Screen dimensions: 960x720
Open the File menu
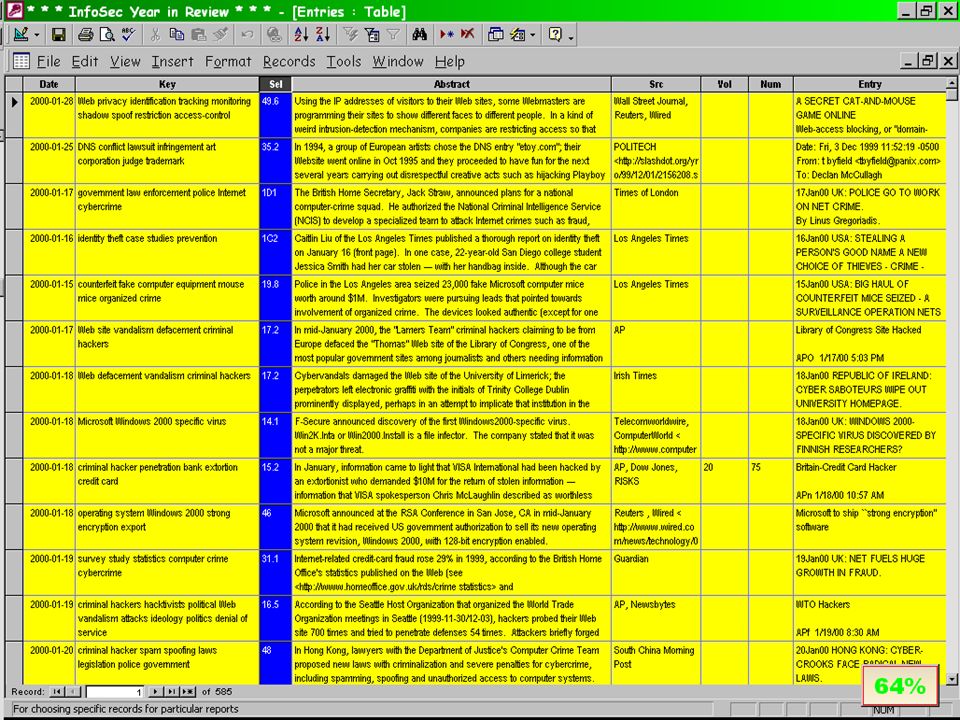[x=48, y=61]
